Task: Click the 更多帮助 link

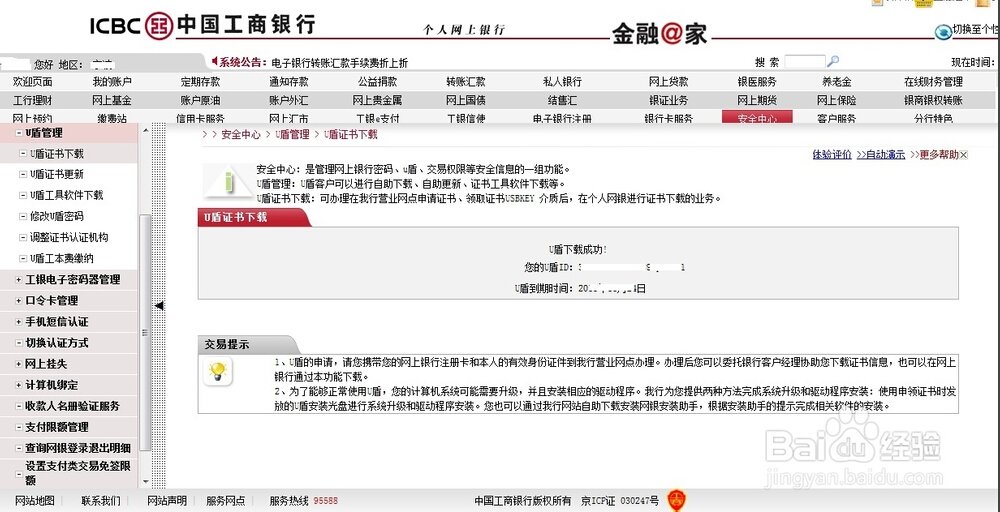Action: (934, 155)
